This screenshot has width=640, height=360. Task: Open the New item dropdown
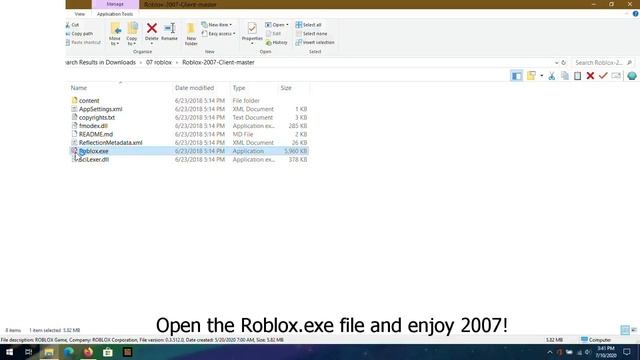pyautogui.click(x=217, y=25)
